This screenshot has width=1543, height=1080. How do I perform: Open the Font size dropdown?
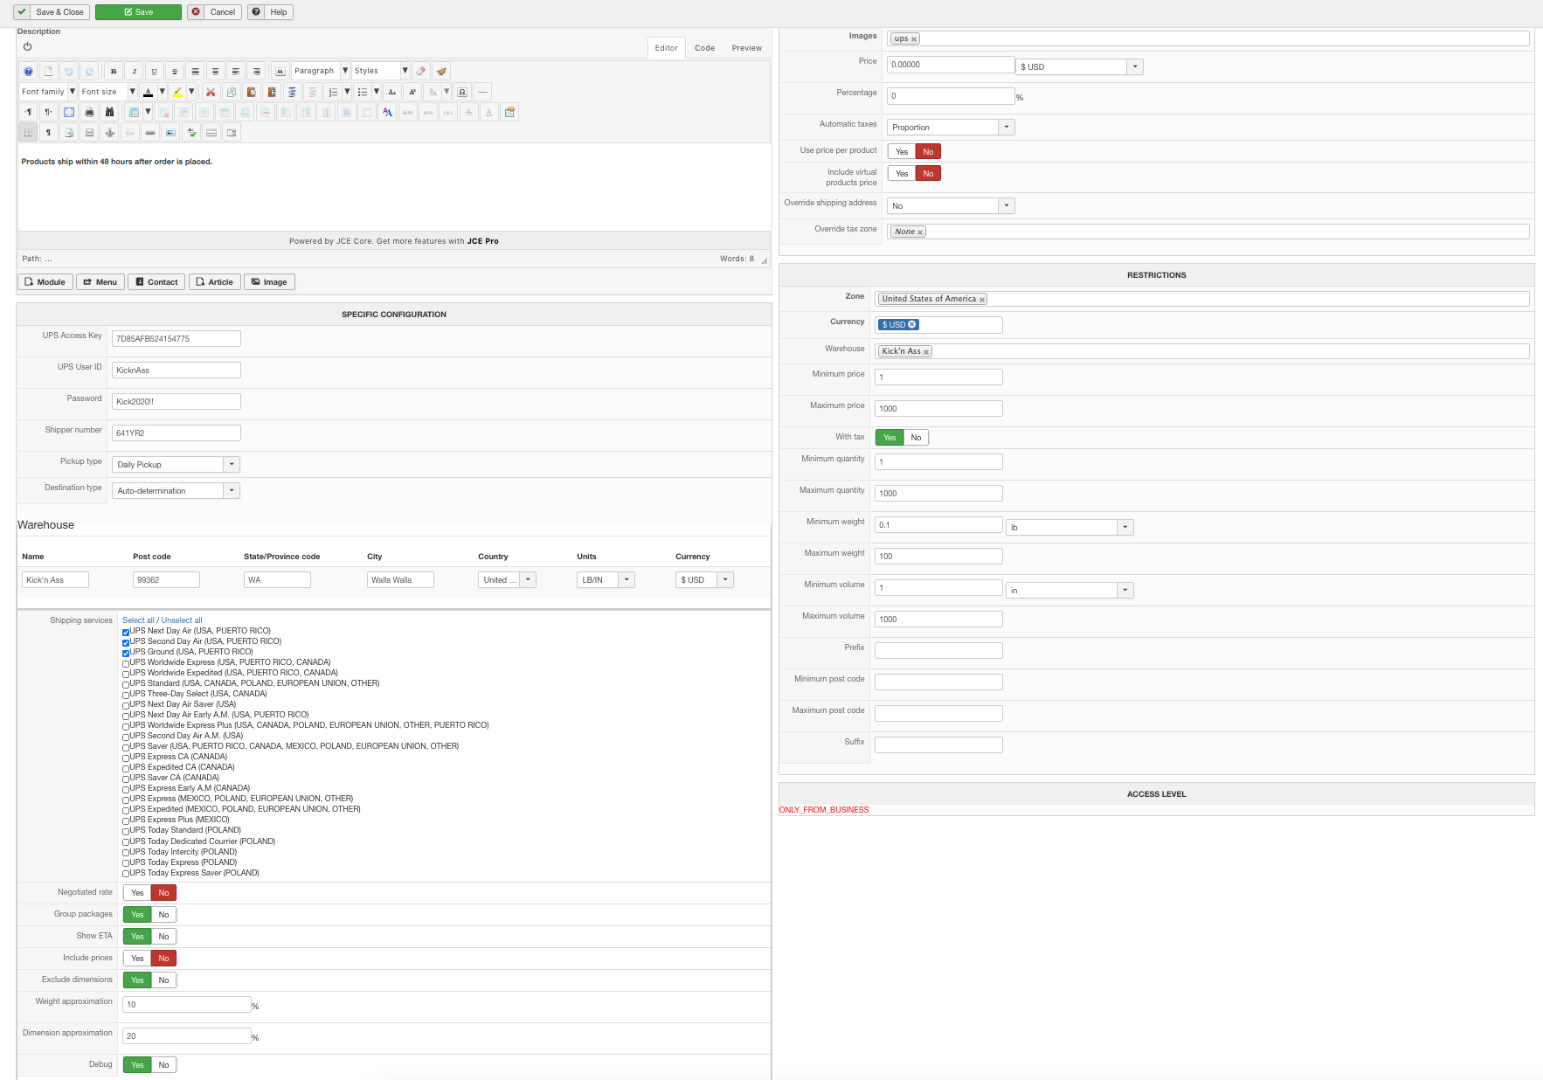click(108, 92)
